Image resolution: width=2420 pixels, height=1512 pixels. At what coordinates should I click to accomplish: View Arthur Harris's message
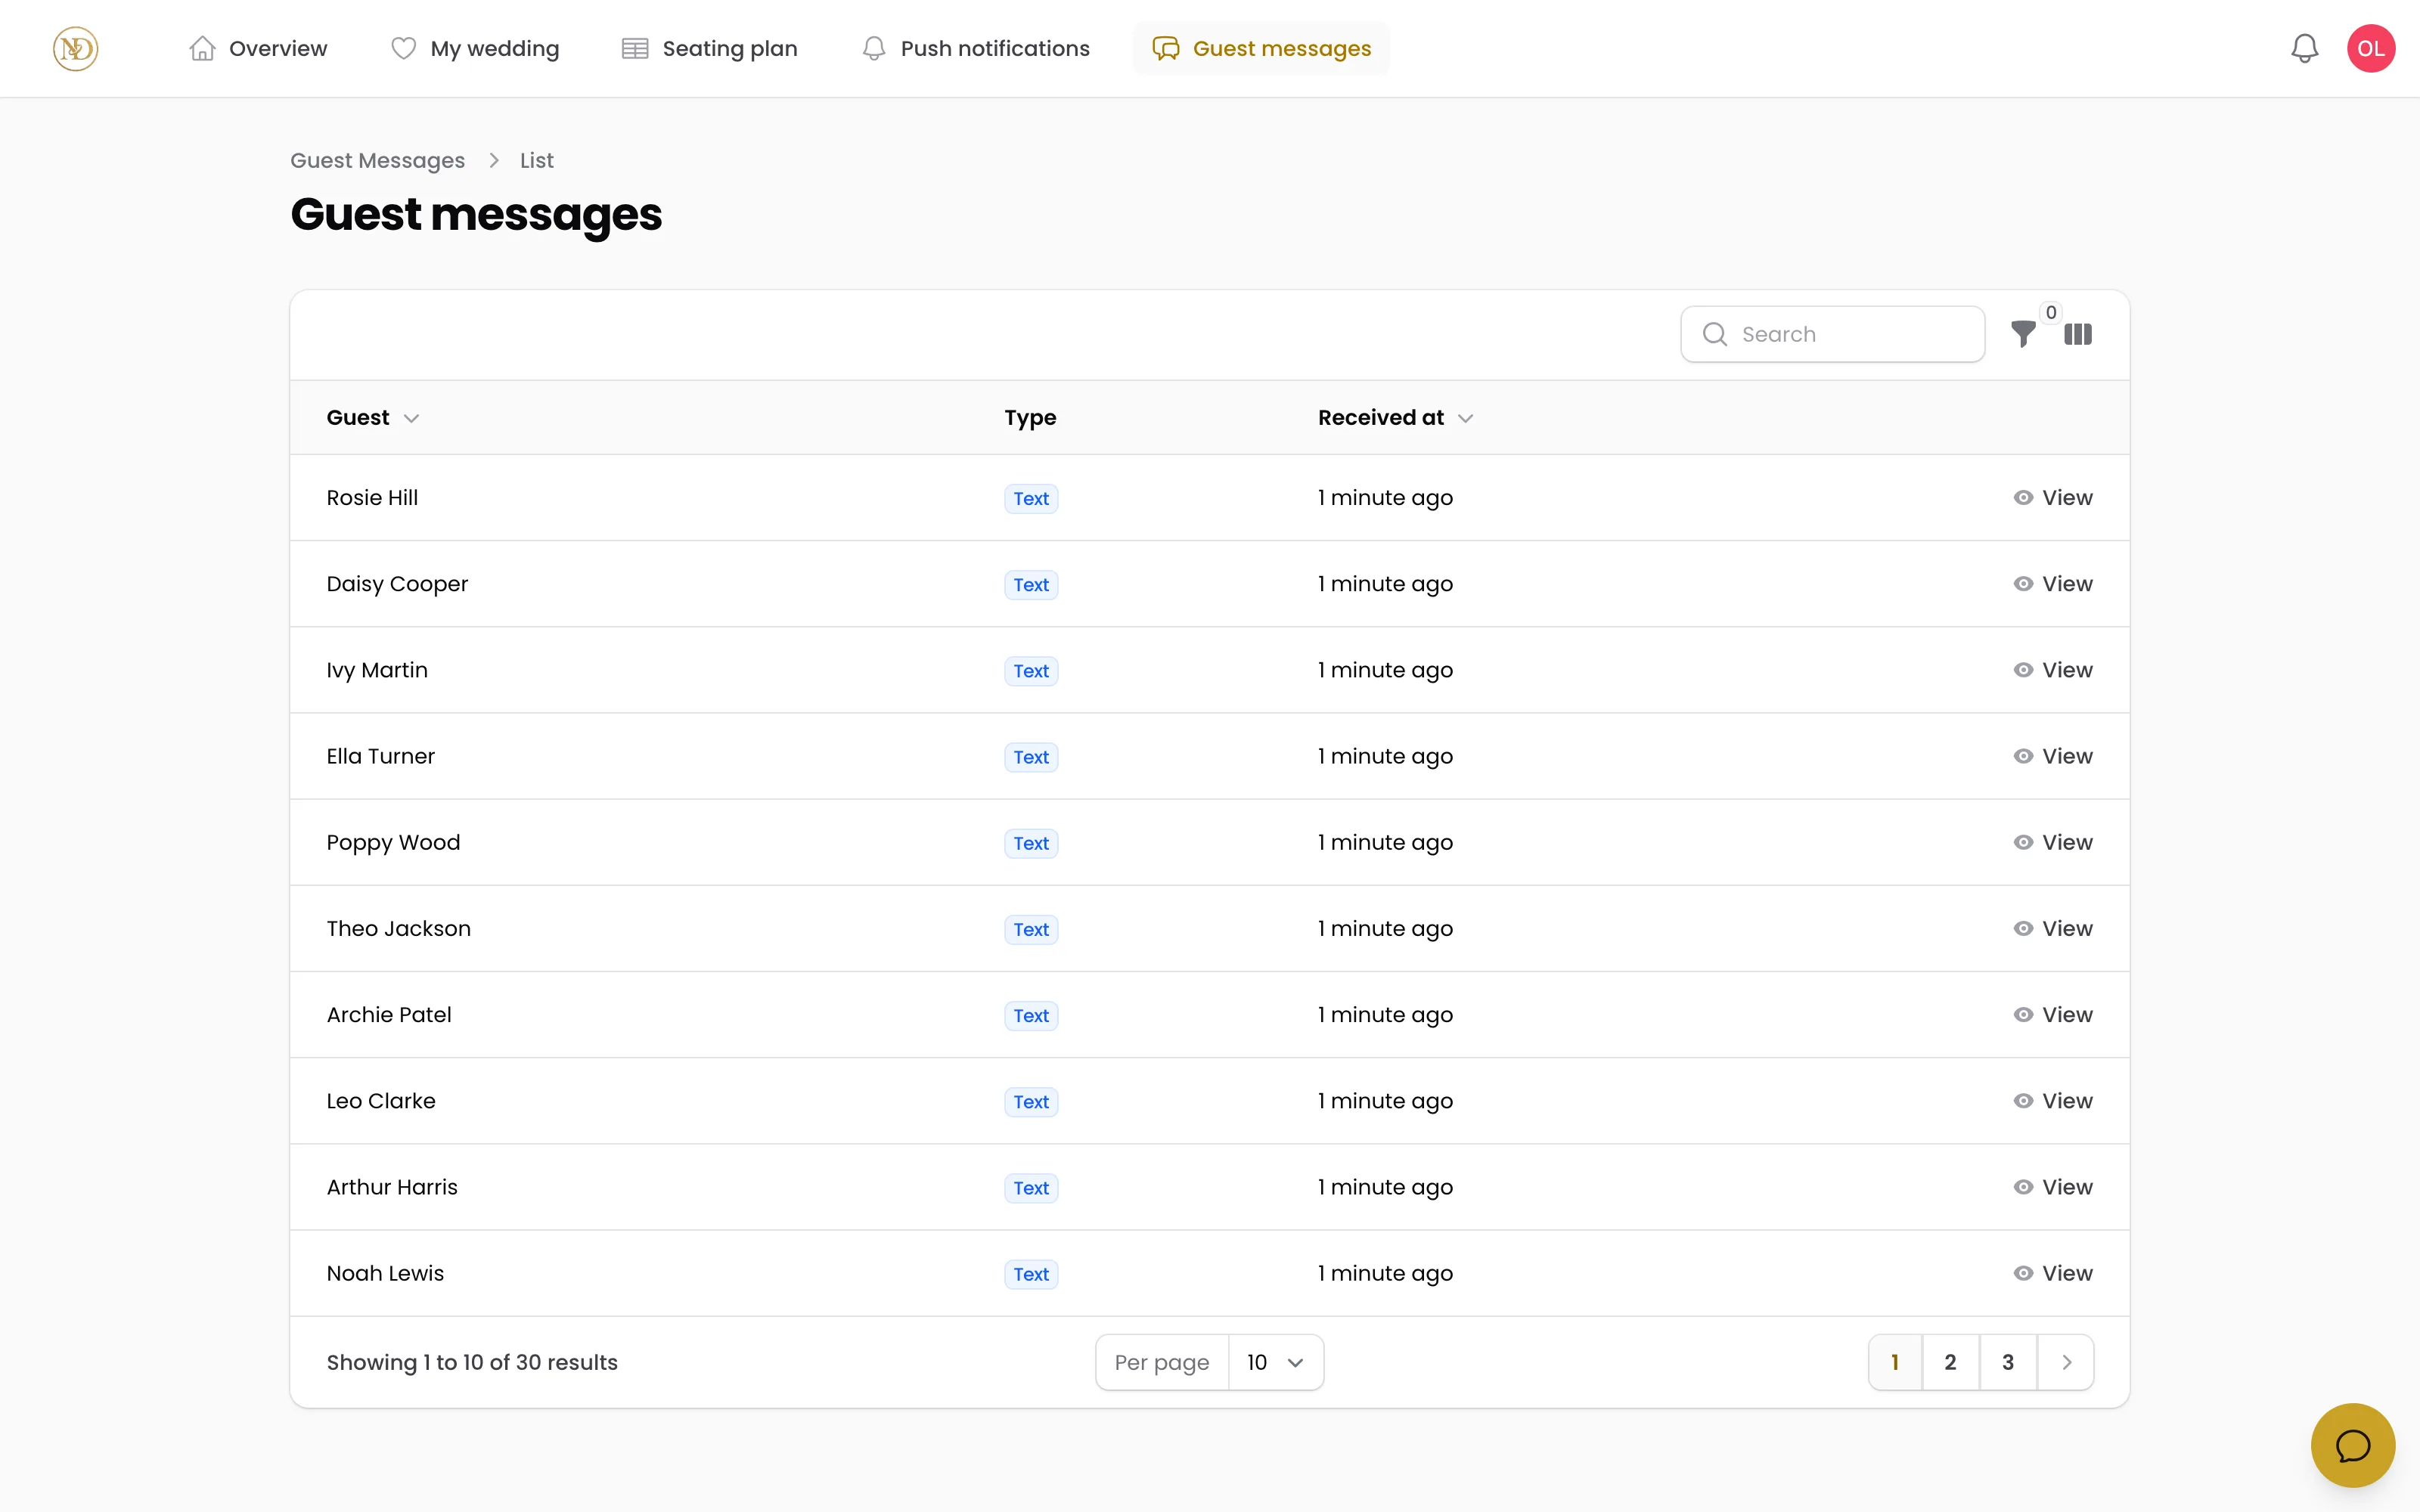point(2052,1187)
